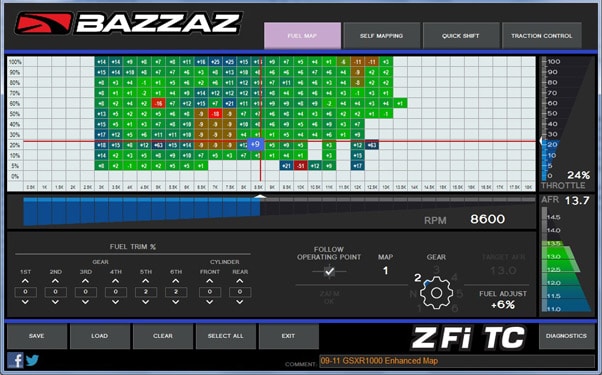Increase 5th gear fuel trim arrow

click(x=146, y=281)
